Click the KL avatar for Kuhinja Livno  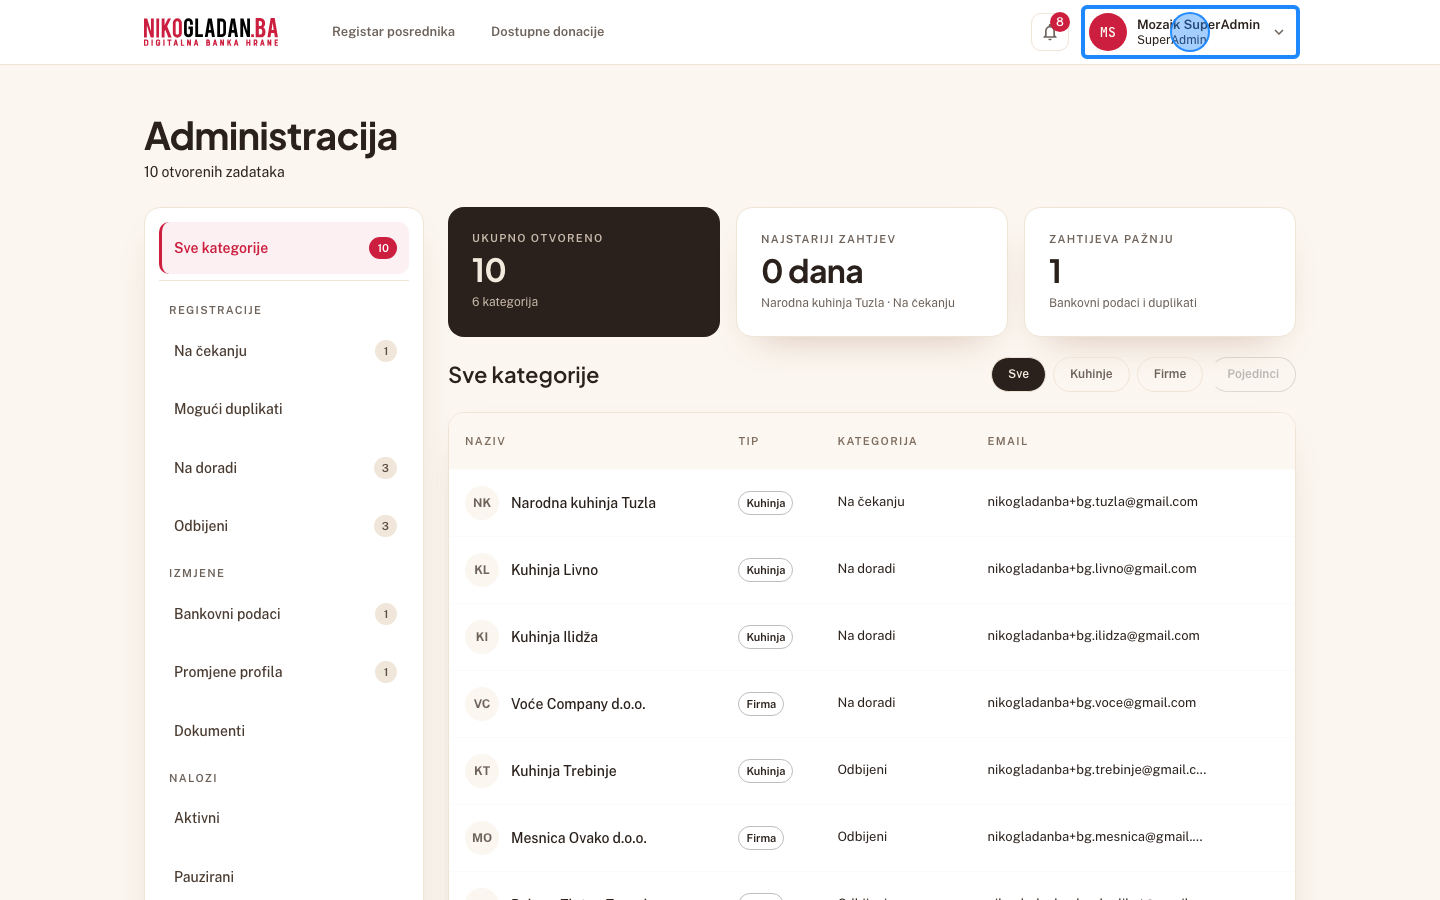[482, 570]
